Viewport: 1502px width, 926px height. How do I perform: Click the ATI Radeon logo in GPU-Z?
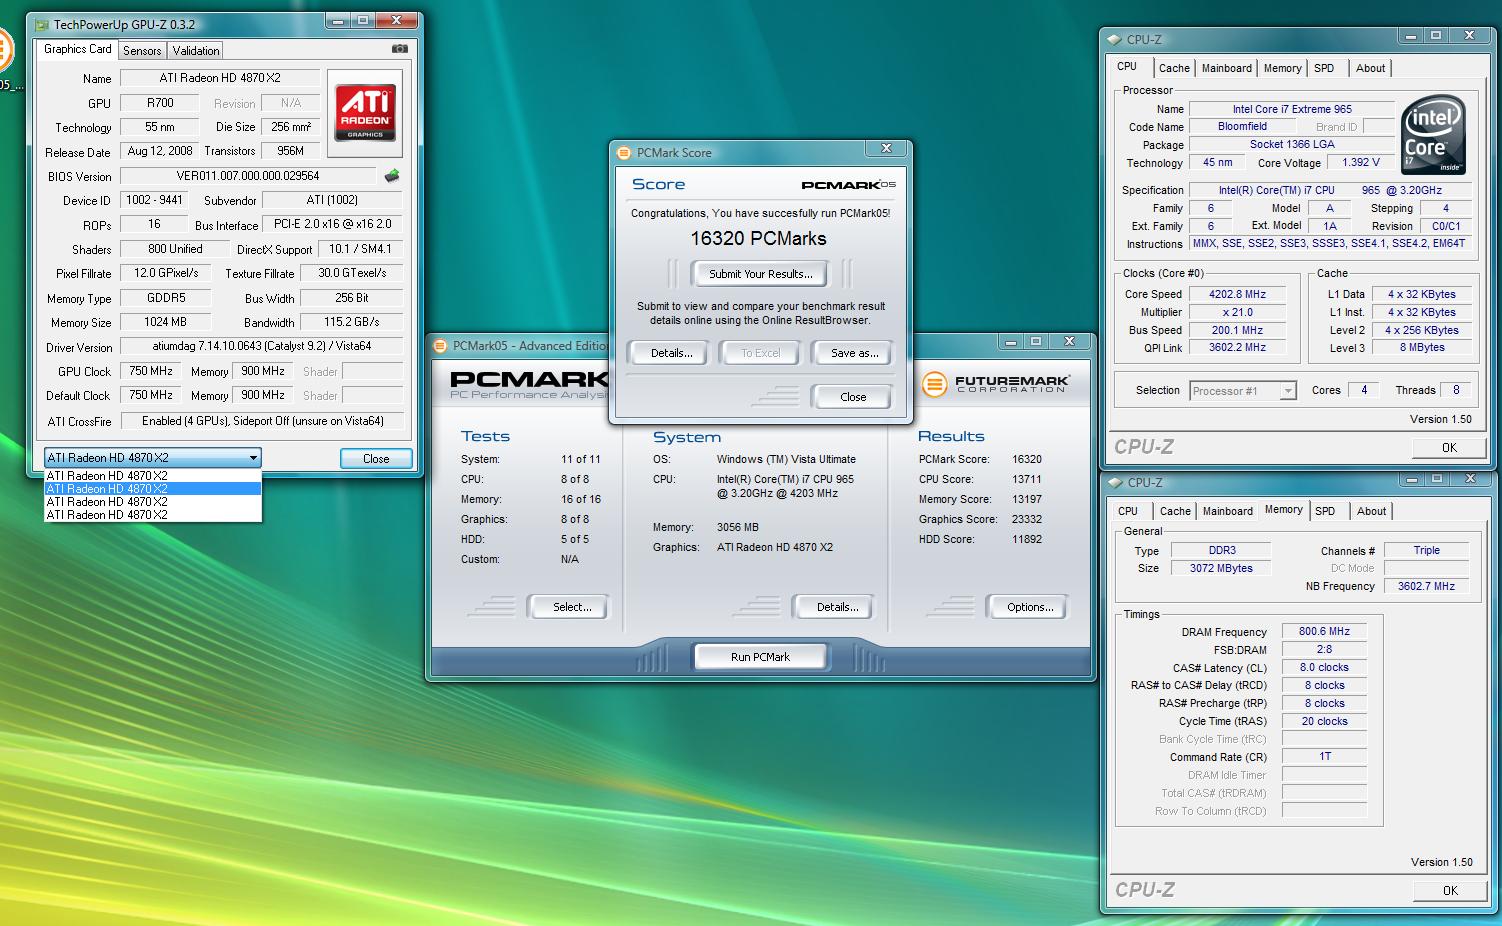click(x=365, y=113)
